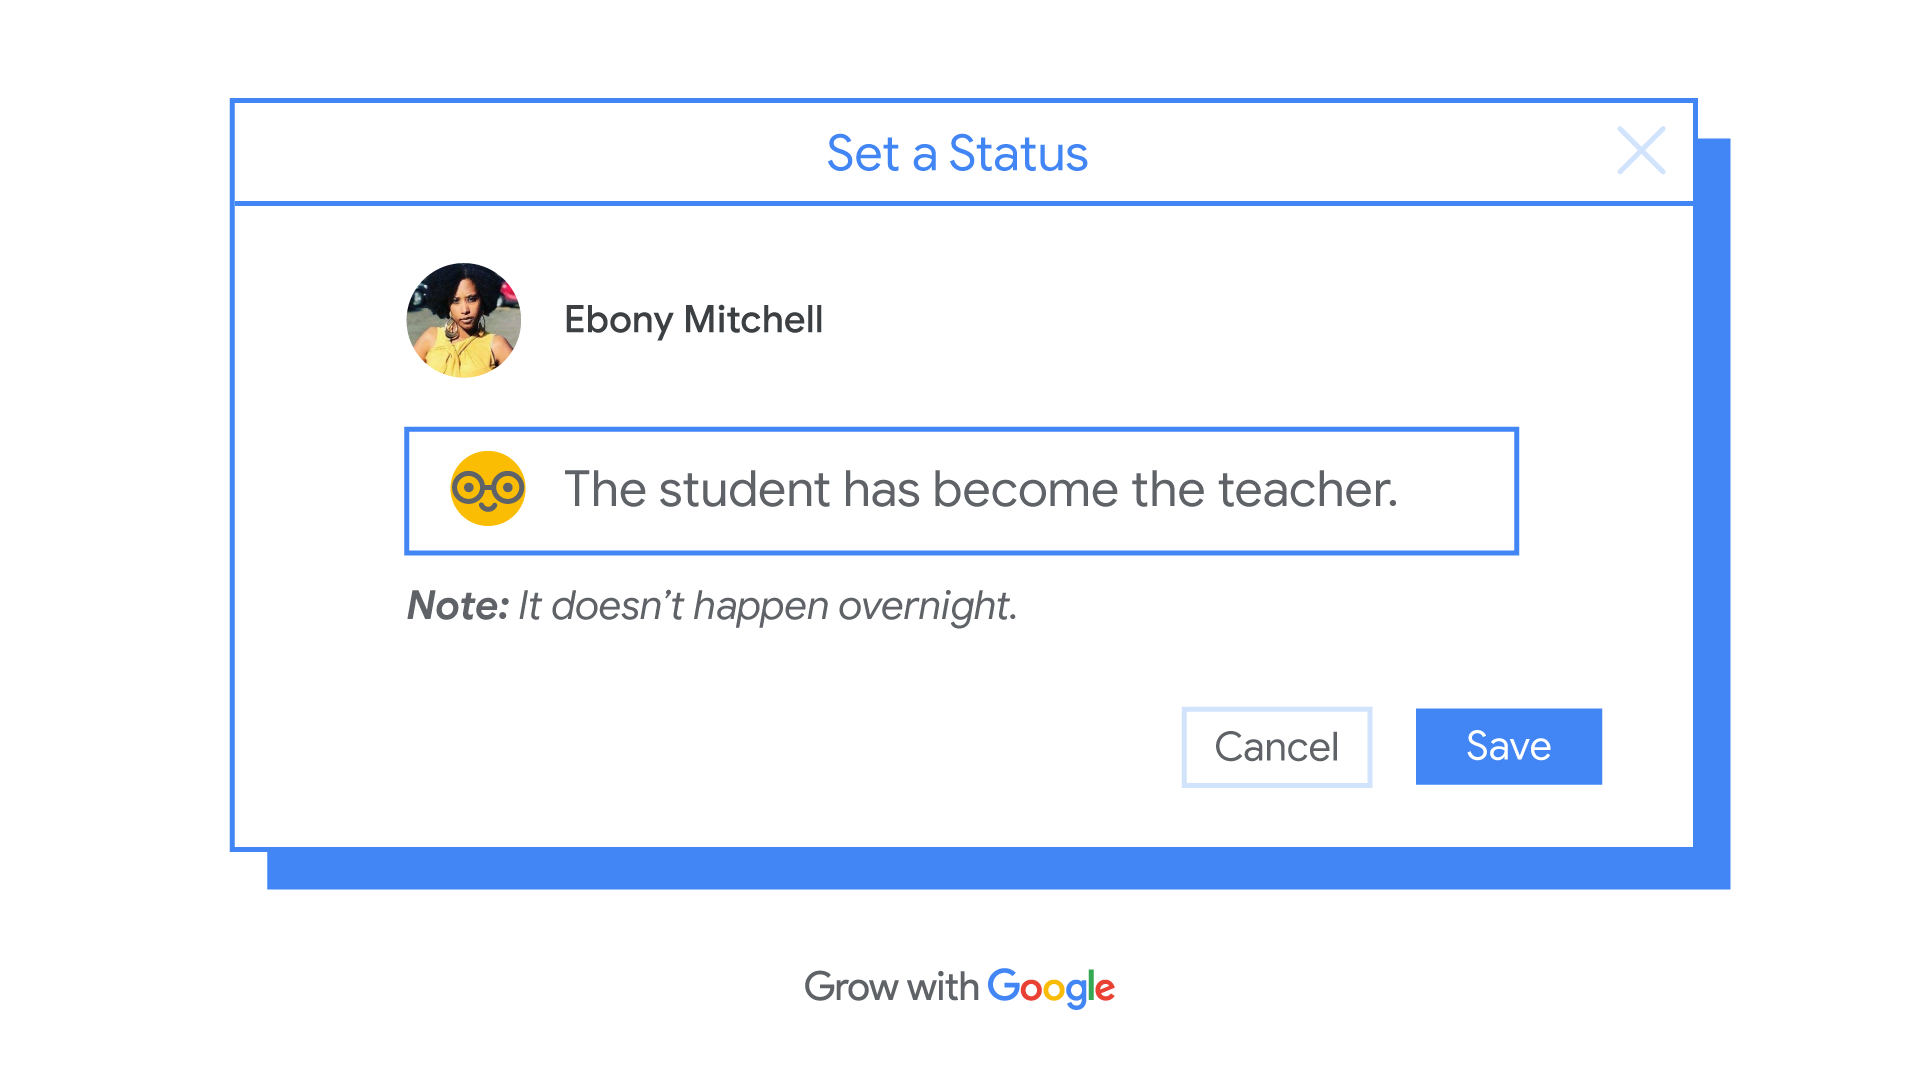Click the 'It doesn't happen overnight' text
The image size is (1920, 1080).
pyautogui.click(x=767, y=606)
